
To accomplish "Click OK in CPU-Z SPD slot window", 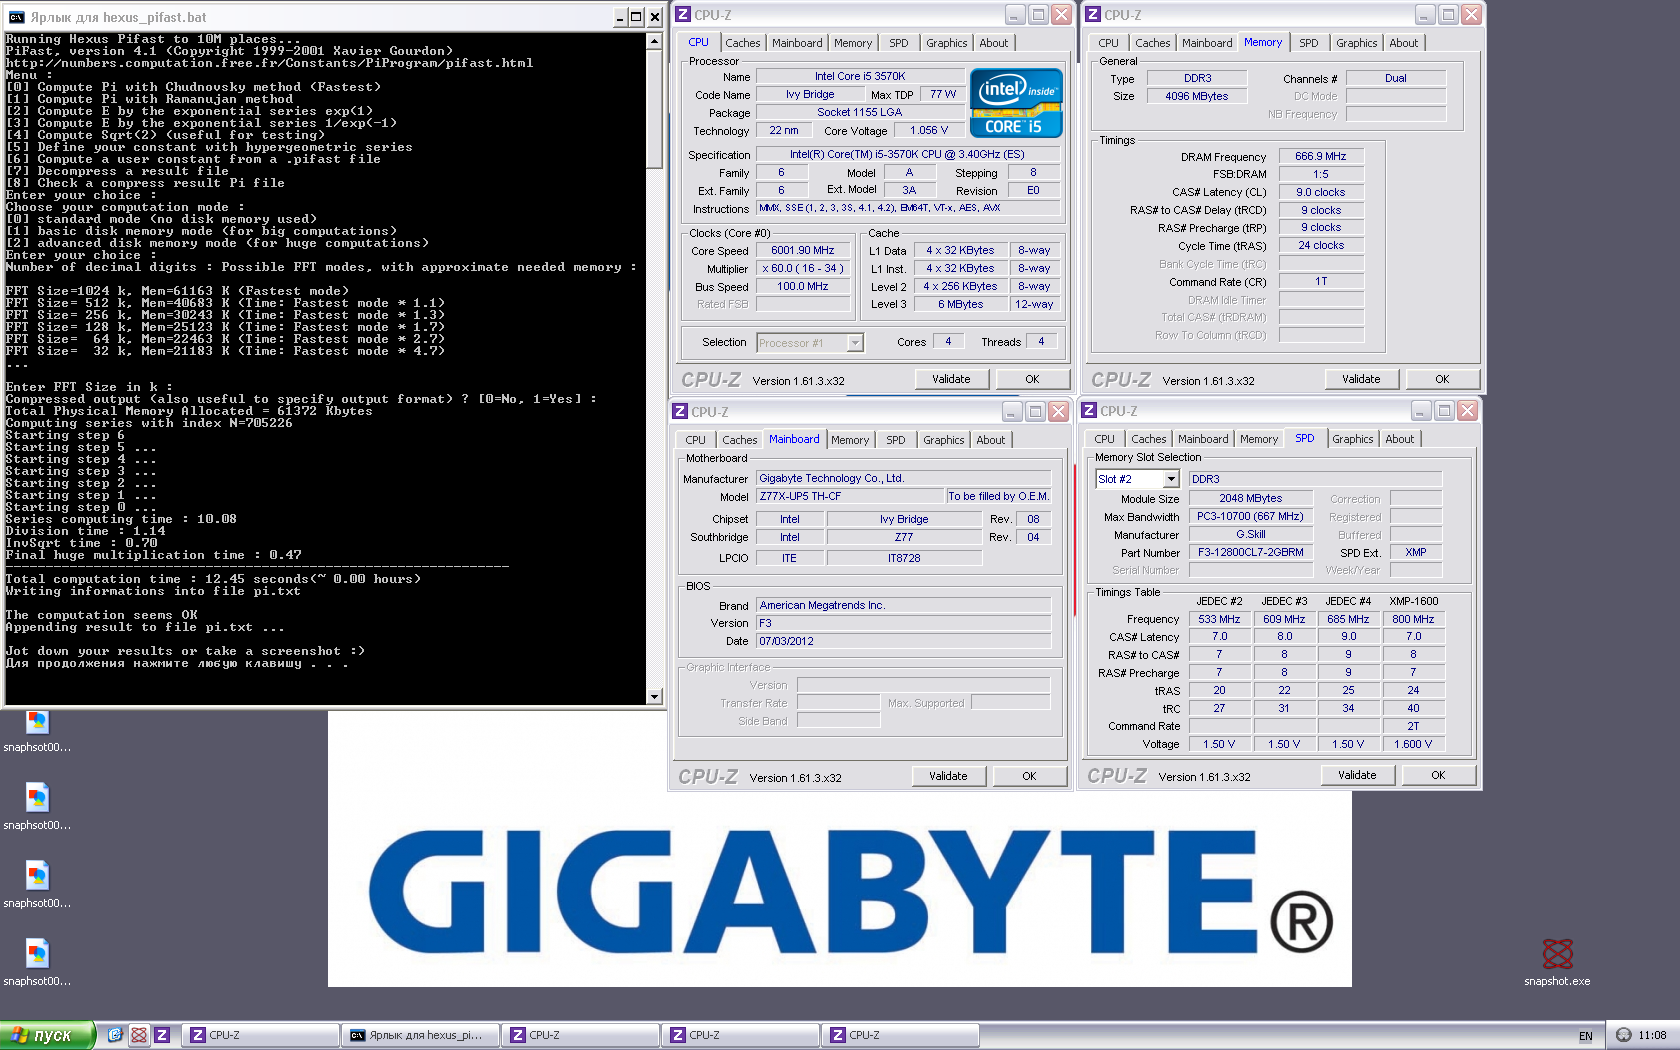I will pos(1438,775).
